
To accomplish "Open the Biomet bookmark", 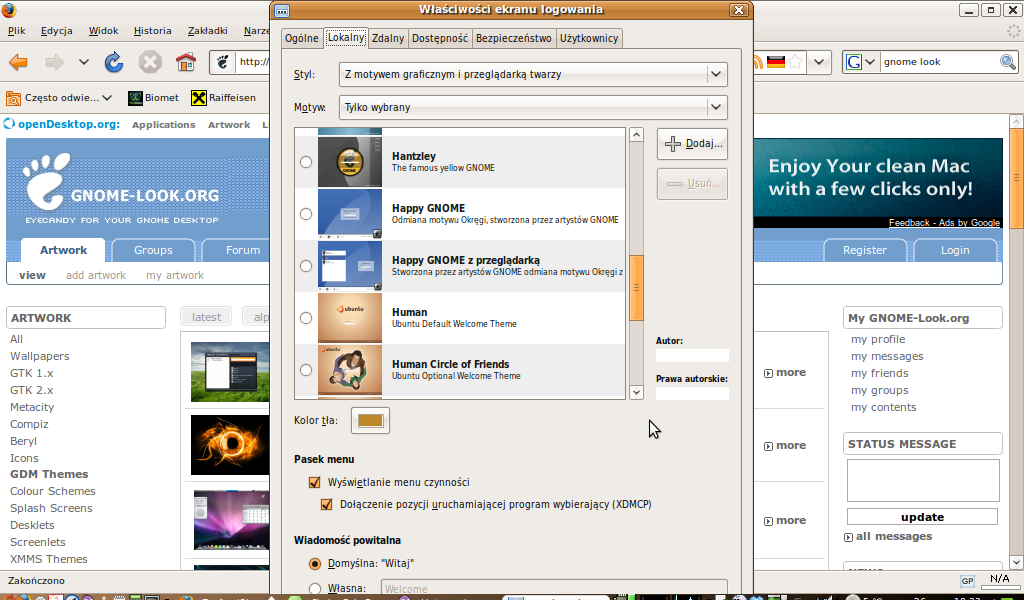I will pos(153,98).
